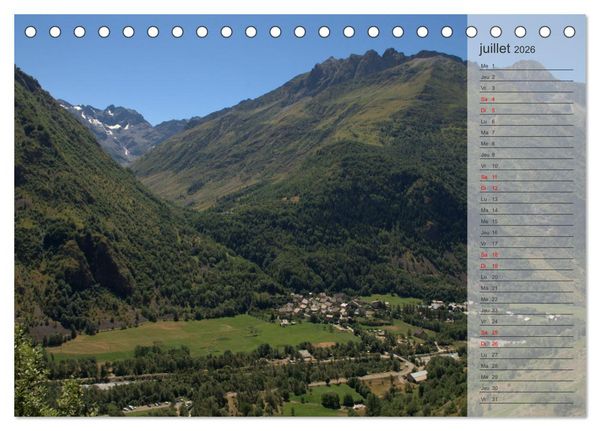Select the red "Di 12" day row
Image resolution: width=600 pixels, height=431 pixels.
click(x=527, y=188)
